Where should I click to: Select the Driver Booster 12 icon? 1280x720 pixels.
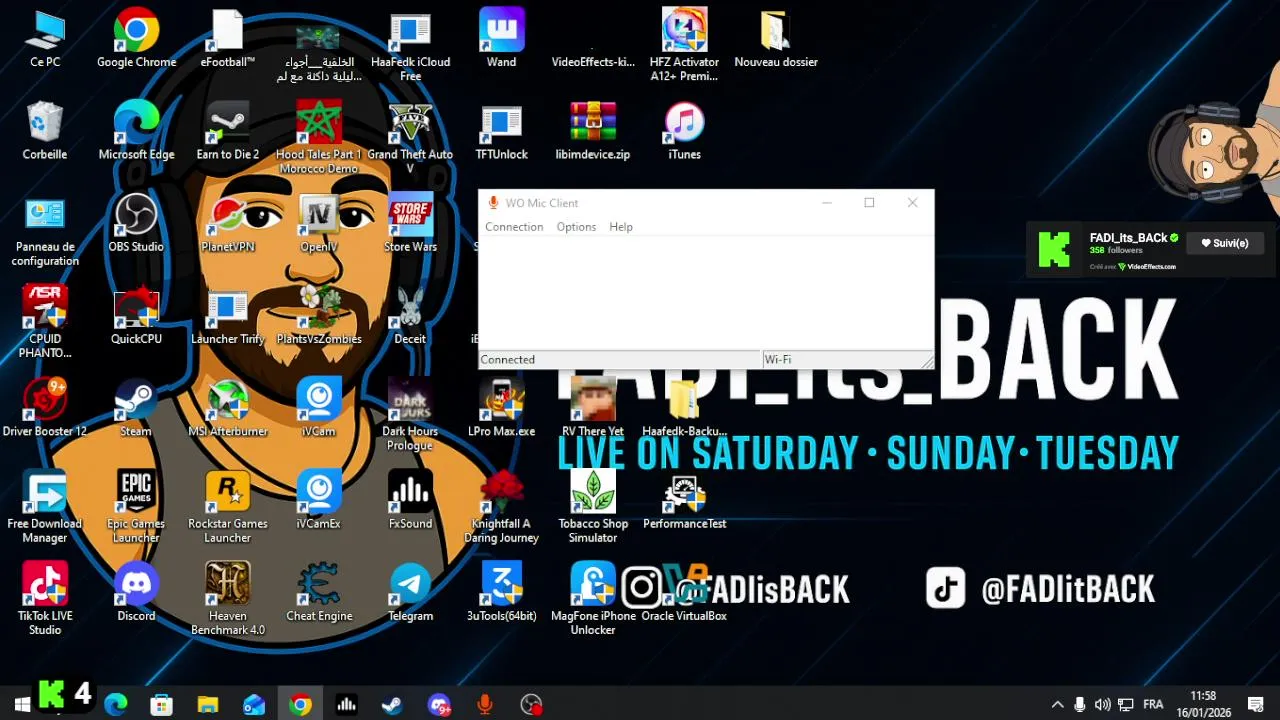point(45,408)
